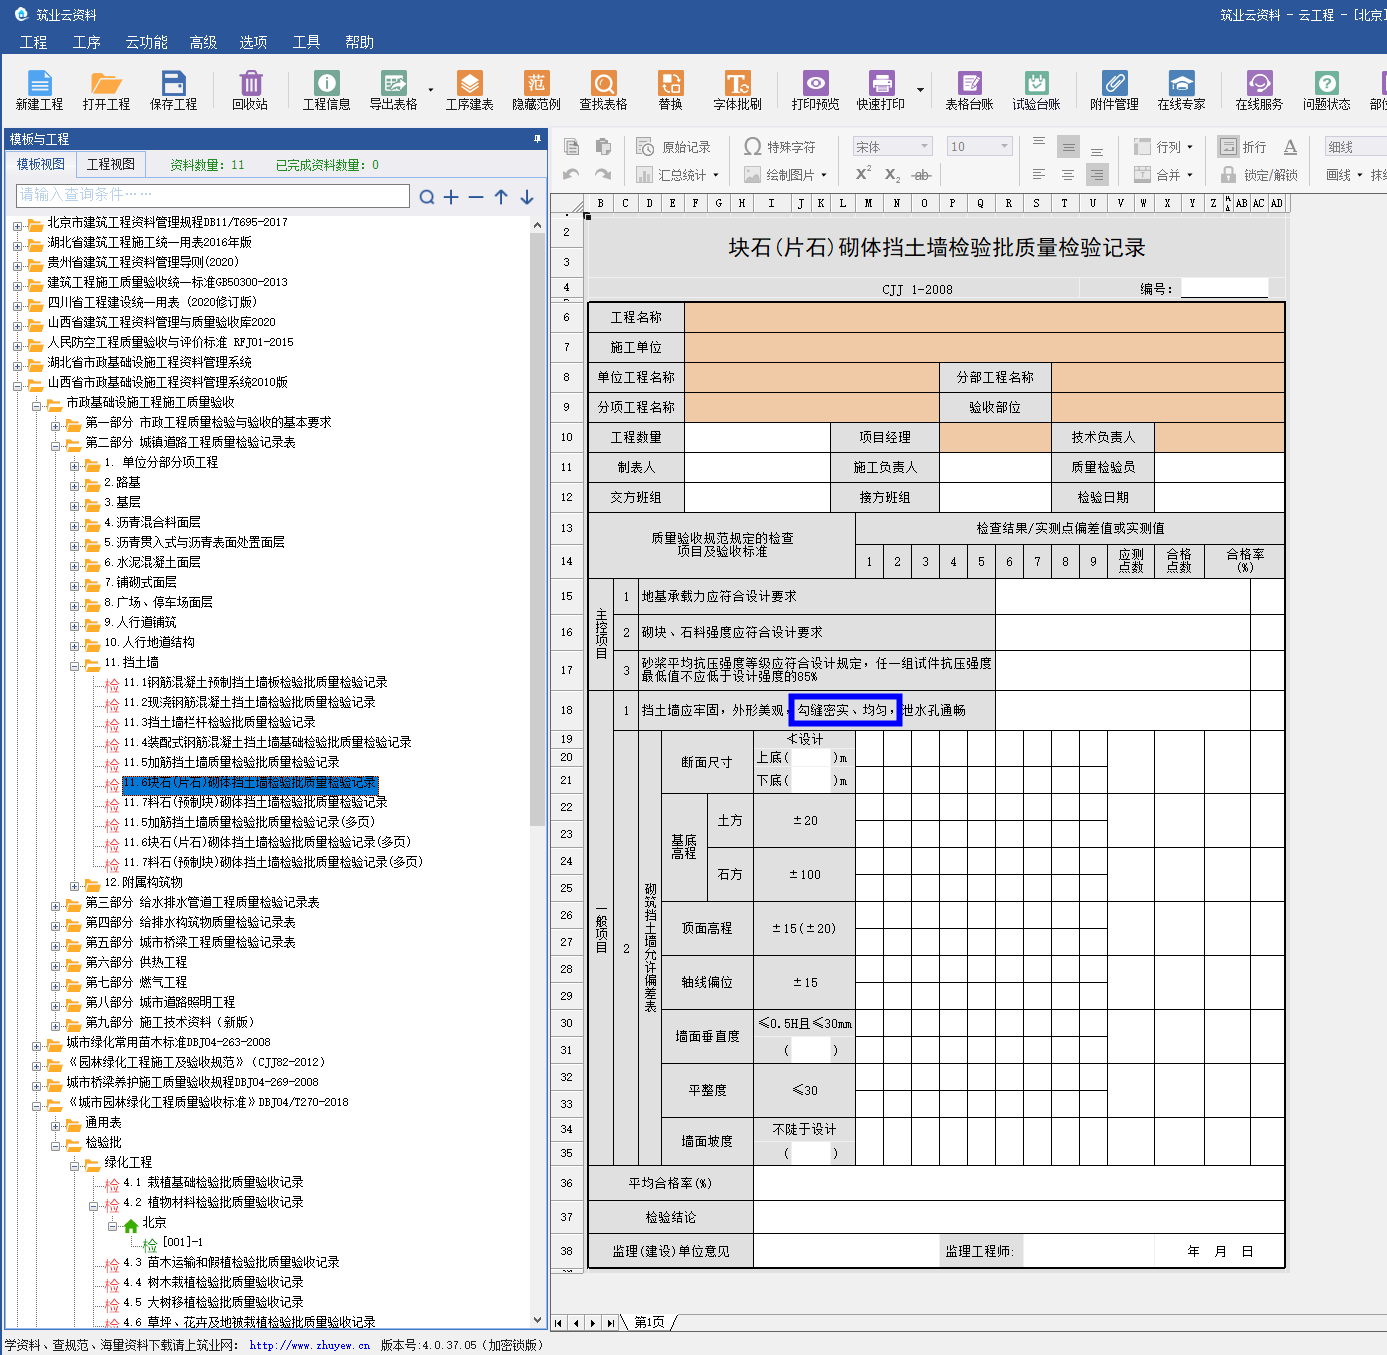This screenshot has height=1355, width=1387.
Task: Open 打印预览 print preview
Action: [x=816, y=90]
